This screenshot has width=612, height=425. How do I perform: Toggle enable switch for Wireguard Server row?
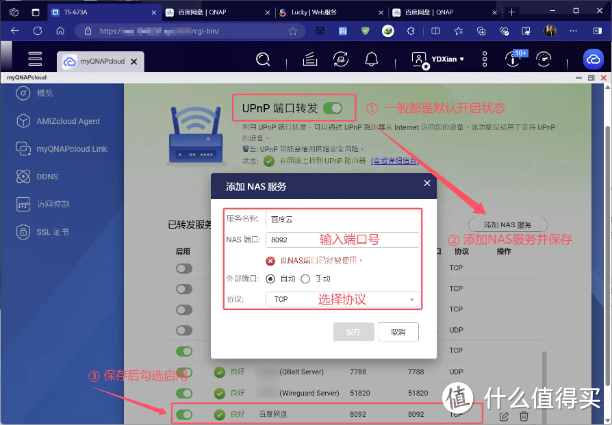[184, 393]
